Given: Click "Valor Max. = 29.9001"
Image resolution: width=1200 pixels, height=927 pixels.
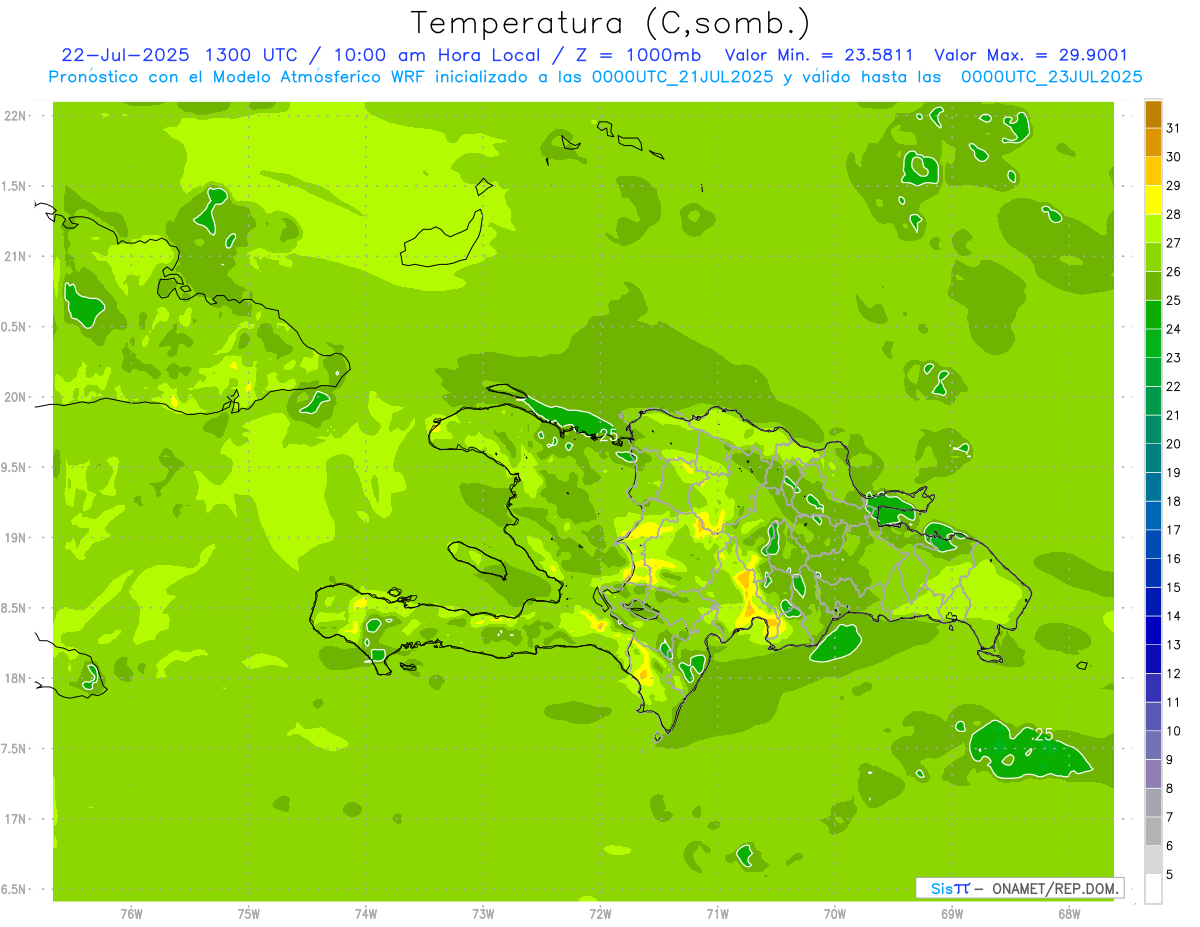Looking at the screenshot, I should click(x=1031, y=55).
